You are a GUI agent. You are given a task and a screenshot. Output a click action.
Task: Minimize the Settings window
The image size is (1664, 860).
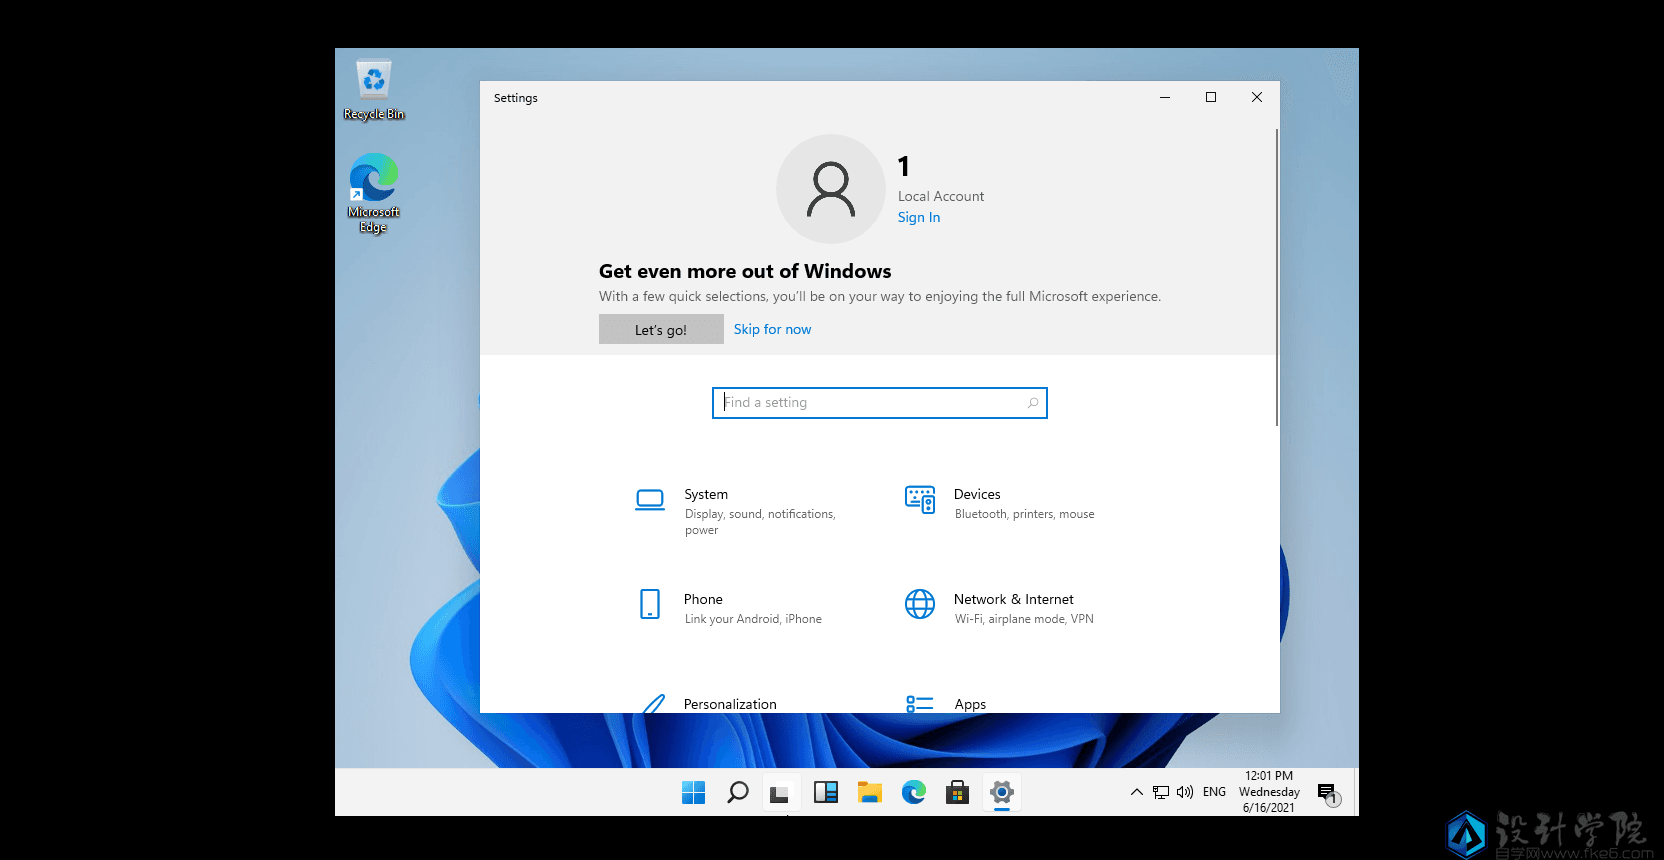(x=1165, y=97)
